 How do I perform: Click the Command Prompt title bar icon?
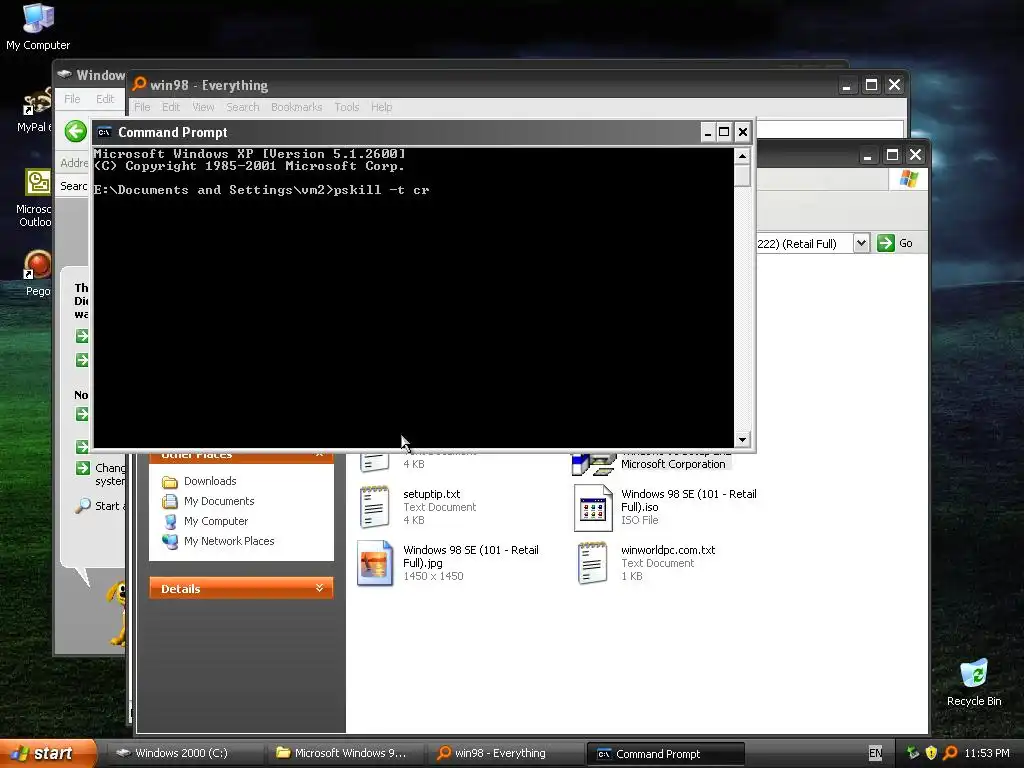[x=104, y=133]
